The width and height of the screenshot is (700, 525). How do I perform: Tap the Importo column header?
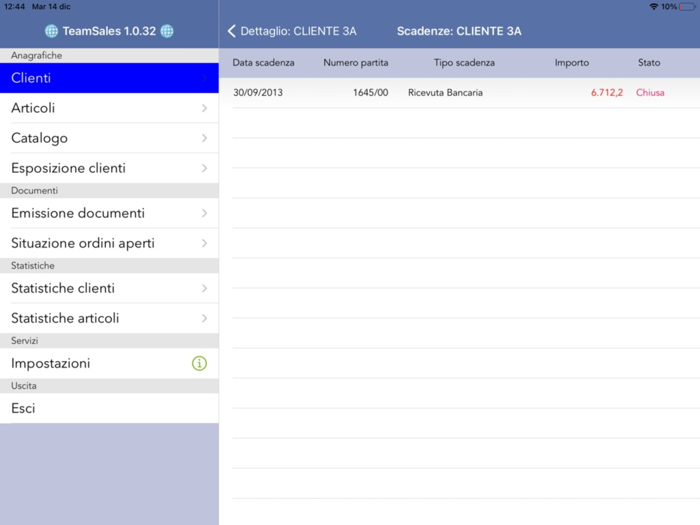tap(572, 62)
